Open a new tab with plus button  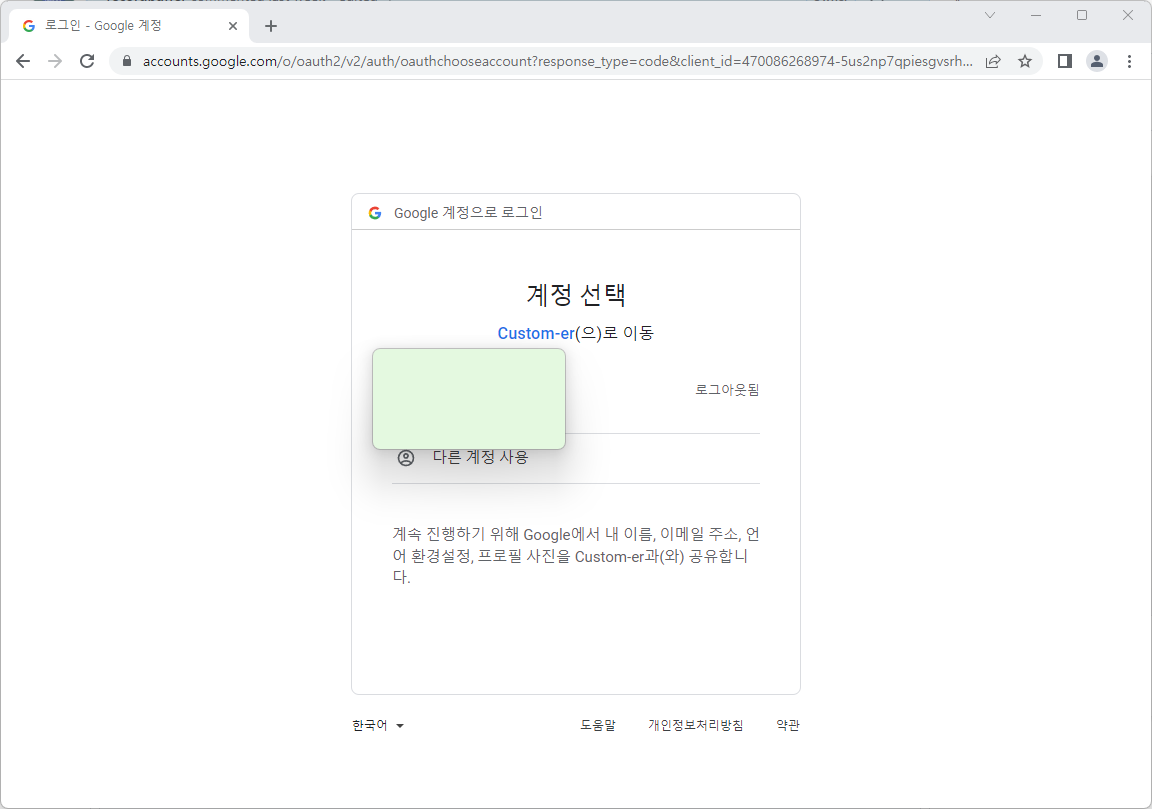pyautogui.click(x=271, y=26)
